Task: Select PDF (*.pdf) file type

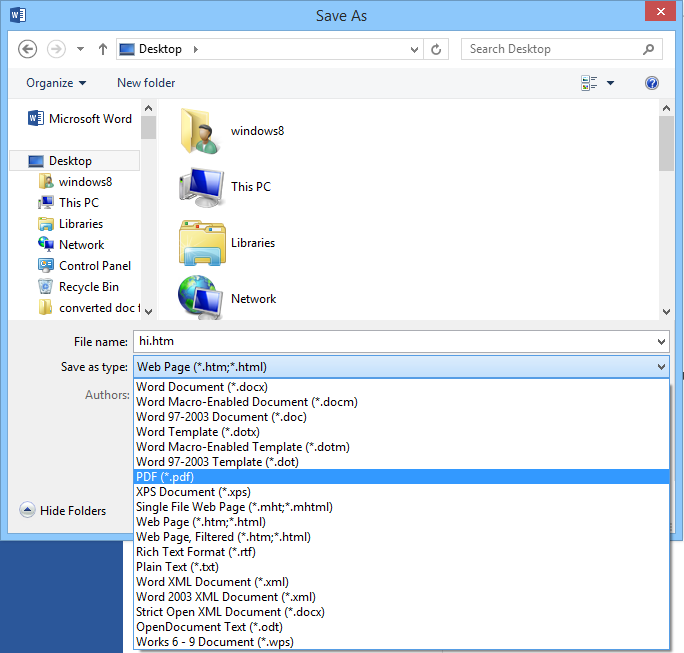Action: (x=401, y=477)
